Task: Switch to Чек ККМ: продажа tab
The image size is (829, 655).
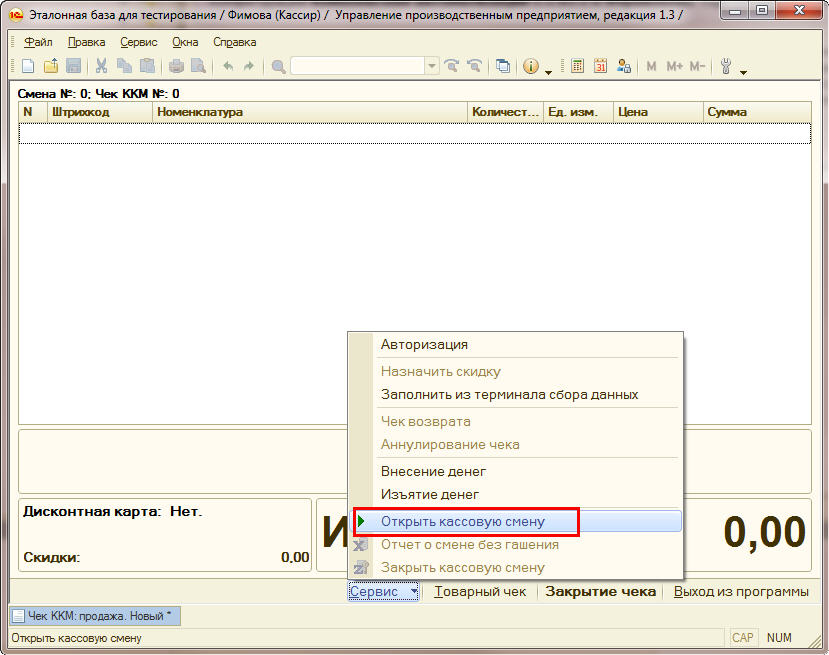Action: (95, 616)
